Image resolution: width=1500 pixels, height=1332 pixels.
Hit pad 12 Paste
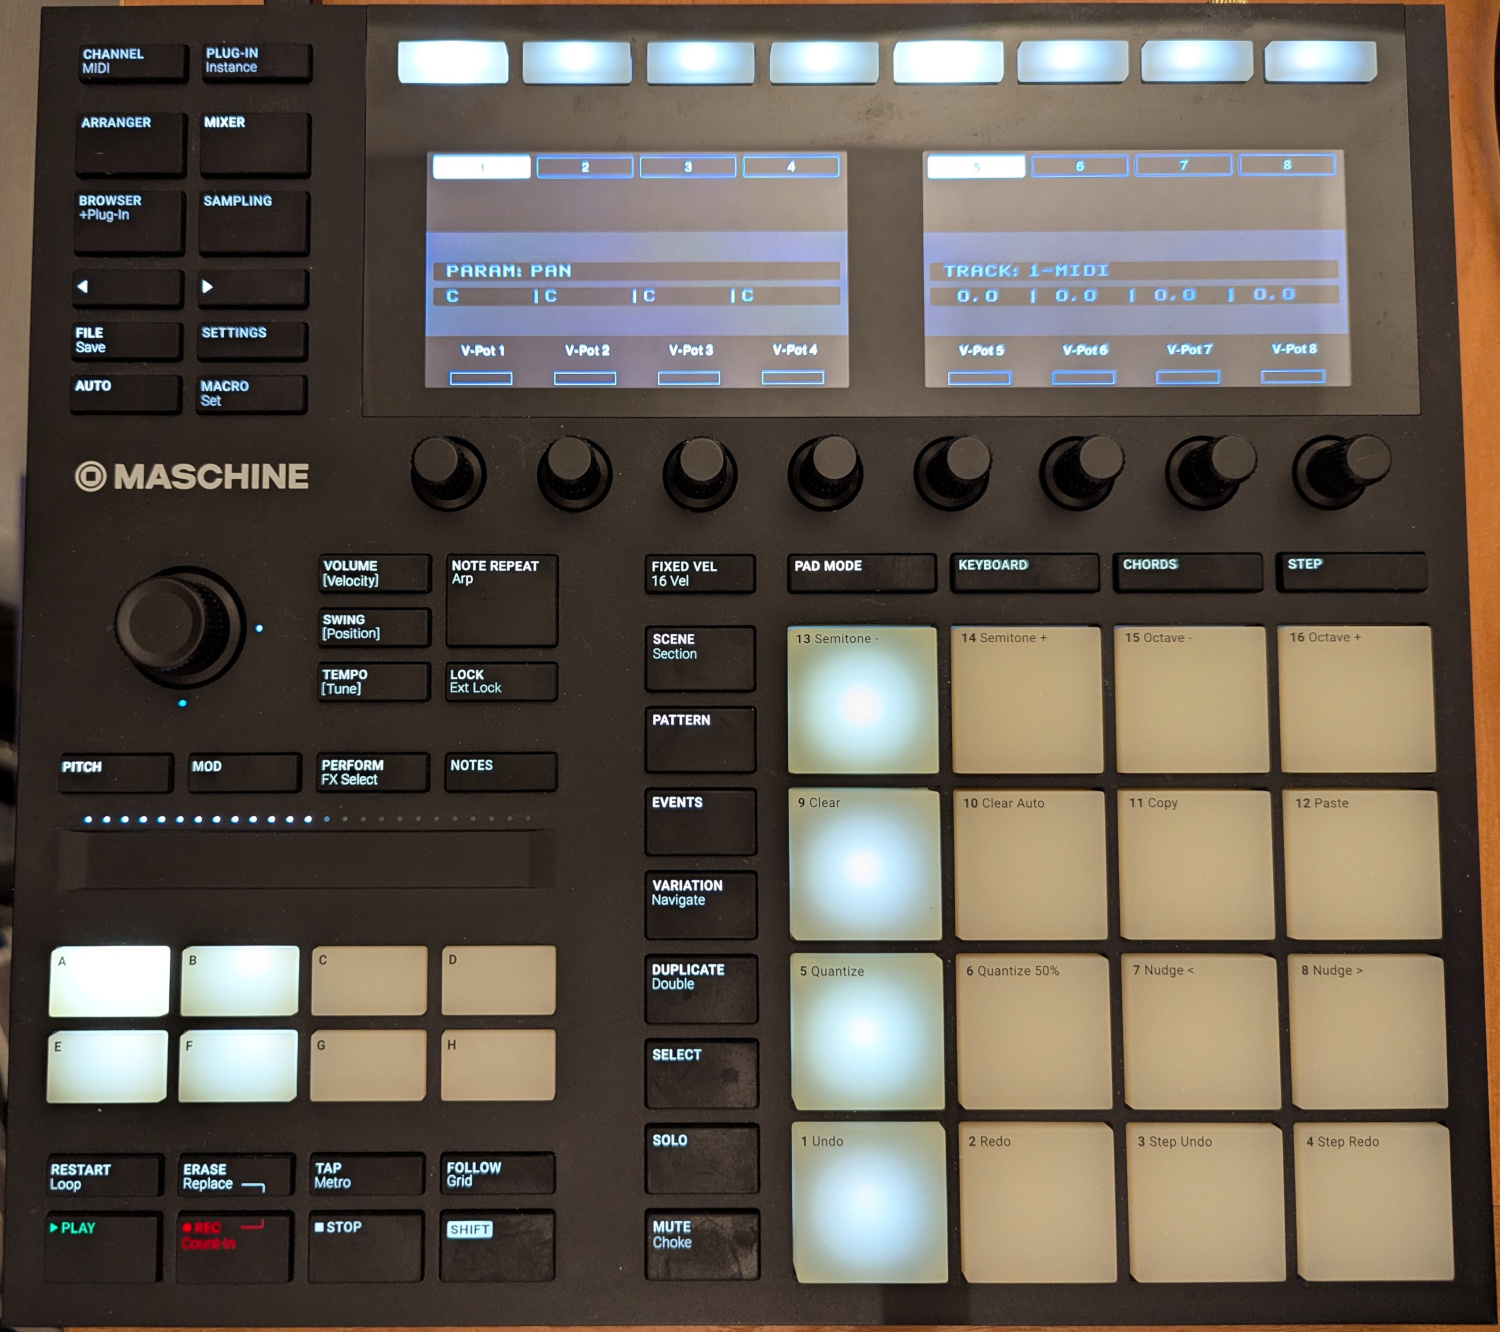click(1364, 865)
